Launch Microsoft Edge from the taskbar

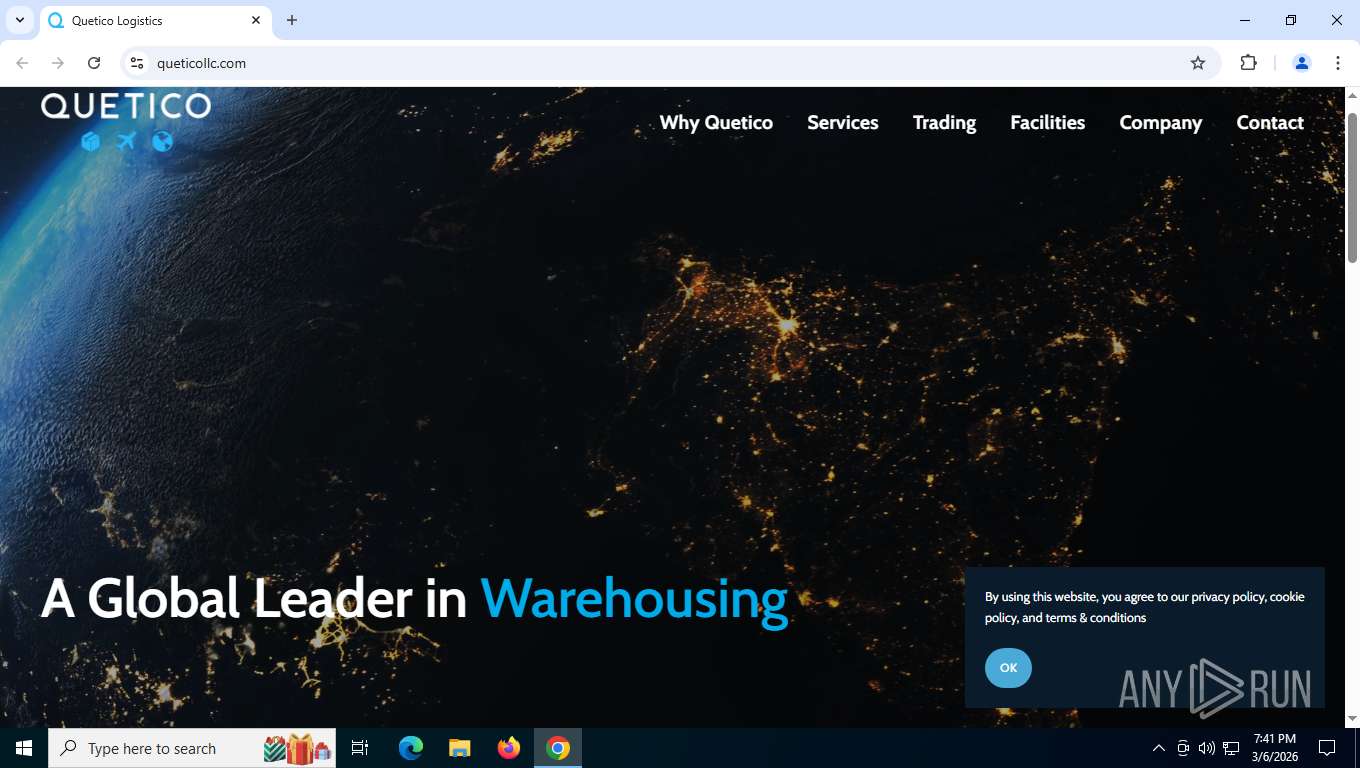coord(410,748)
